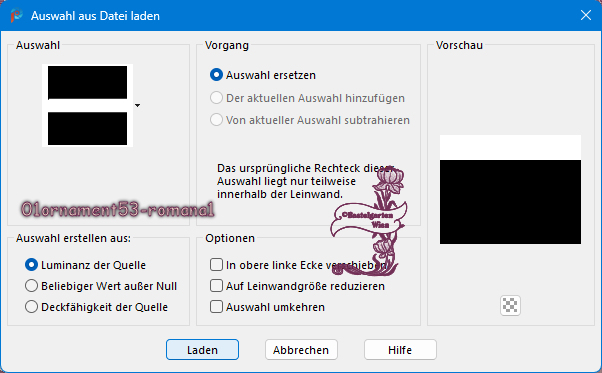Click the transparency checkerboard preview toggle icon
Viewport: 602px width, 373px height.
coord(510,305)
